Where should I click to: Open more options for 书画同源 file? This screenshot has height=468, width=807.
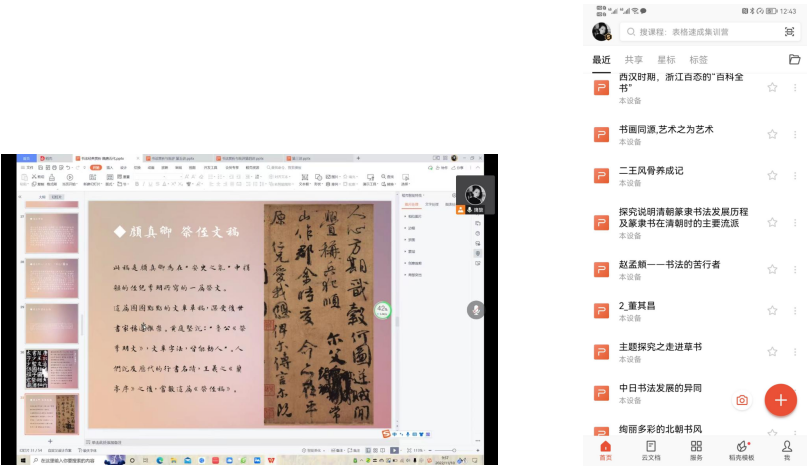click(795, 134)
